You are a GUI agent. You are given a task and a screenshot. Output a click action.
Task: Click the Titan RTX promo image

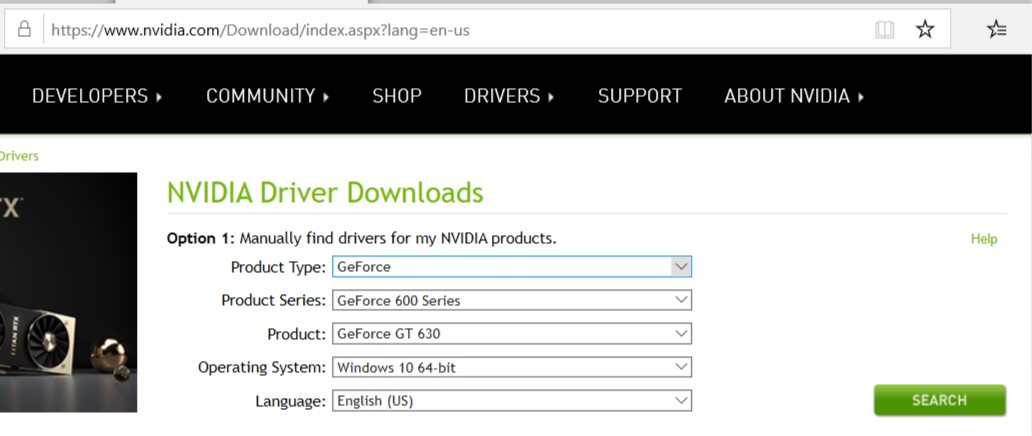click(x=68, y=292)
